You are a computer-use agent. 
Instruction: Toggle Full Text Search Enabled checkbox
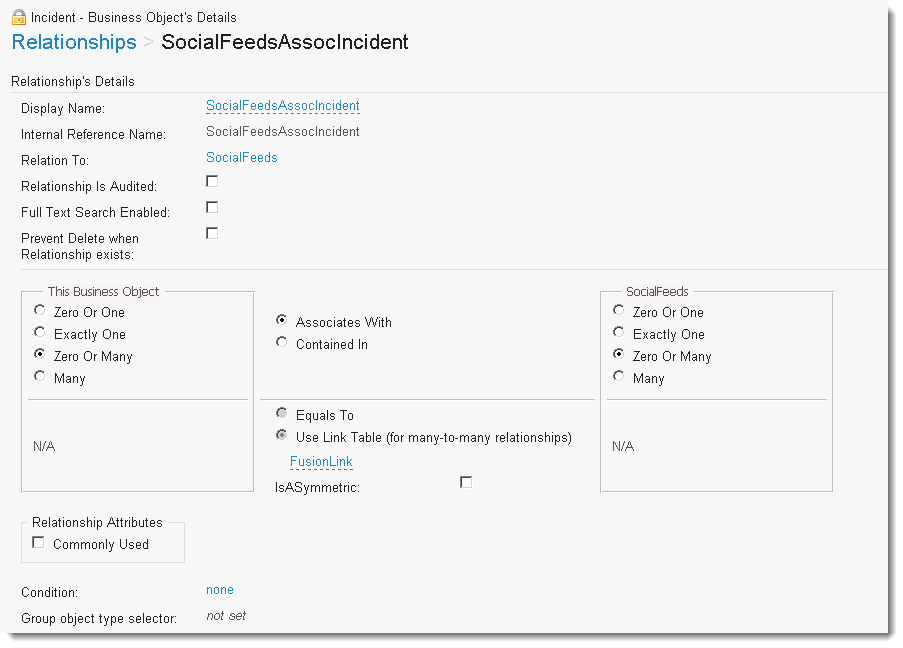tap(212, 207)
